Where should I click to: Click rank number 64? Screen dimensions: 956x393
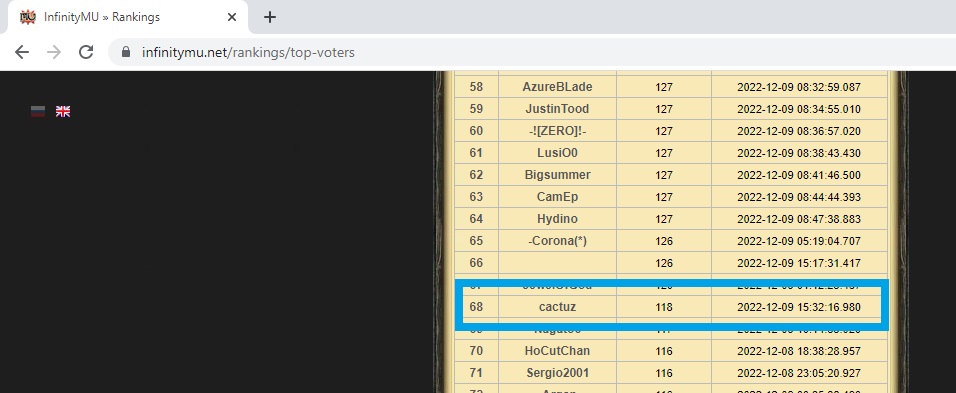point(476,219)
